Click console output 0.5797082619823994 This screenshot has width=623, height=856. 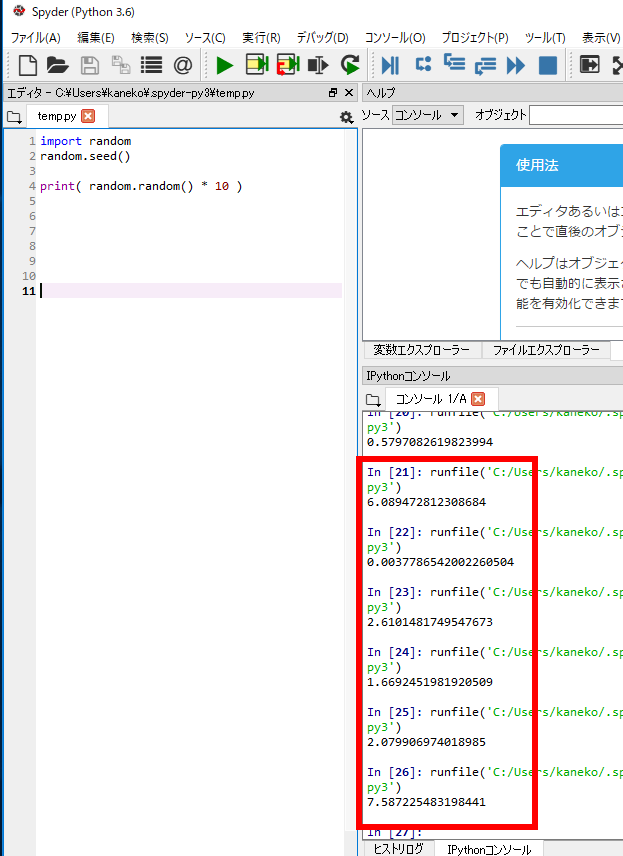tap(430, 442)
